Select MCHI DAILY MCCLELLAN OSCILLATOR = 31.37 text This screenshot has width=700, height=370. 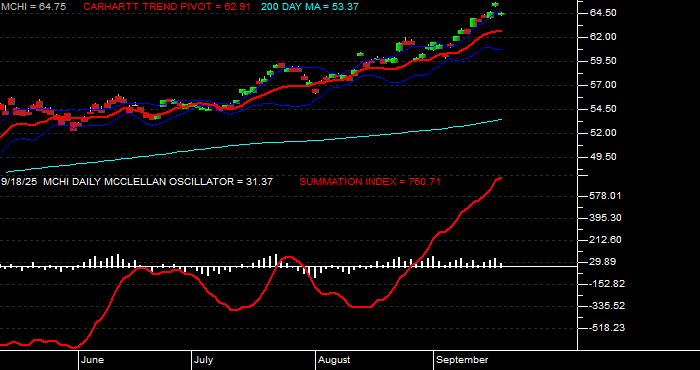point(158,182)
